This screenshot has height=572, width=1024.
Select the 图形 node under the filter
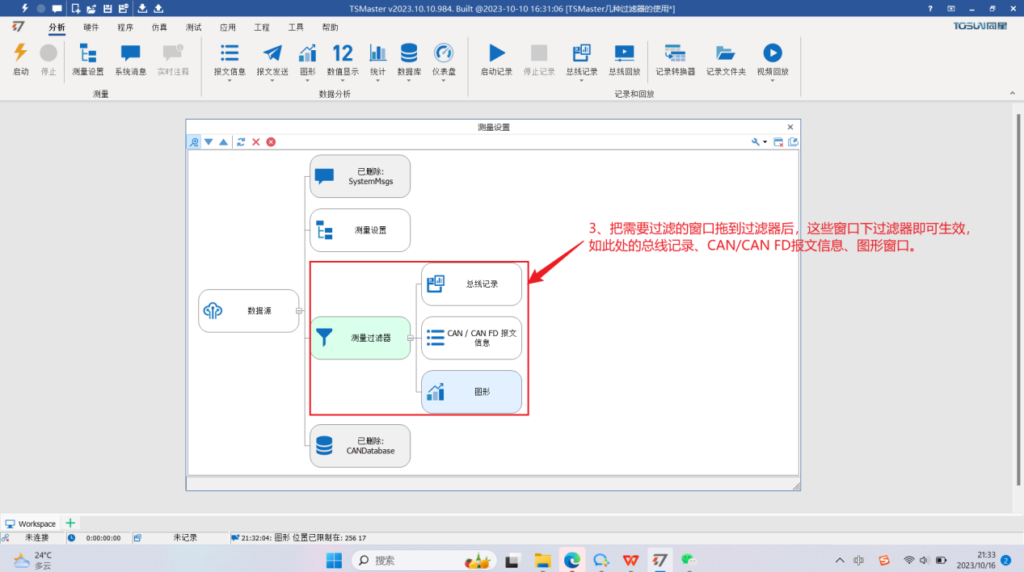[x=471, y=392]
